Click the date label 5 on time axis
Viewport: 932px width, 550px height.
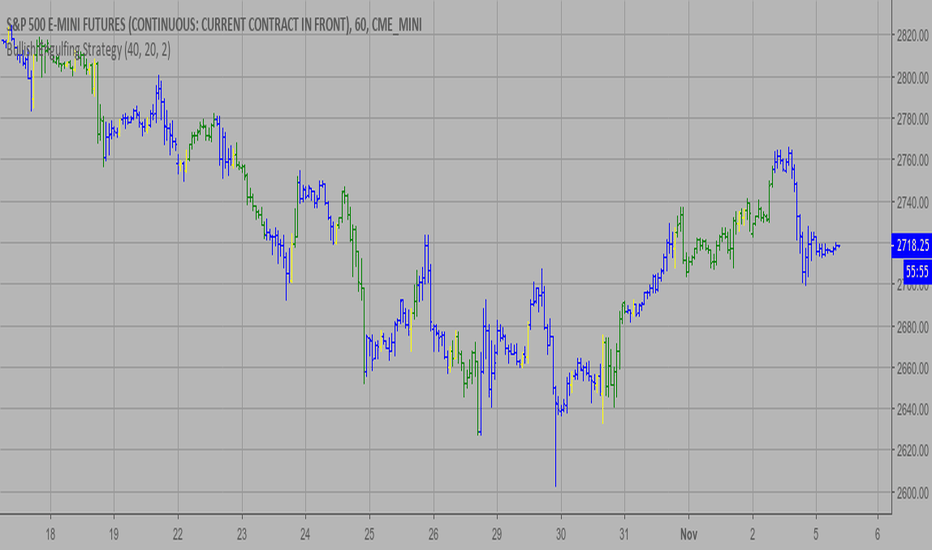click(816, 535)
